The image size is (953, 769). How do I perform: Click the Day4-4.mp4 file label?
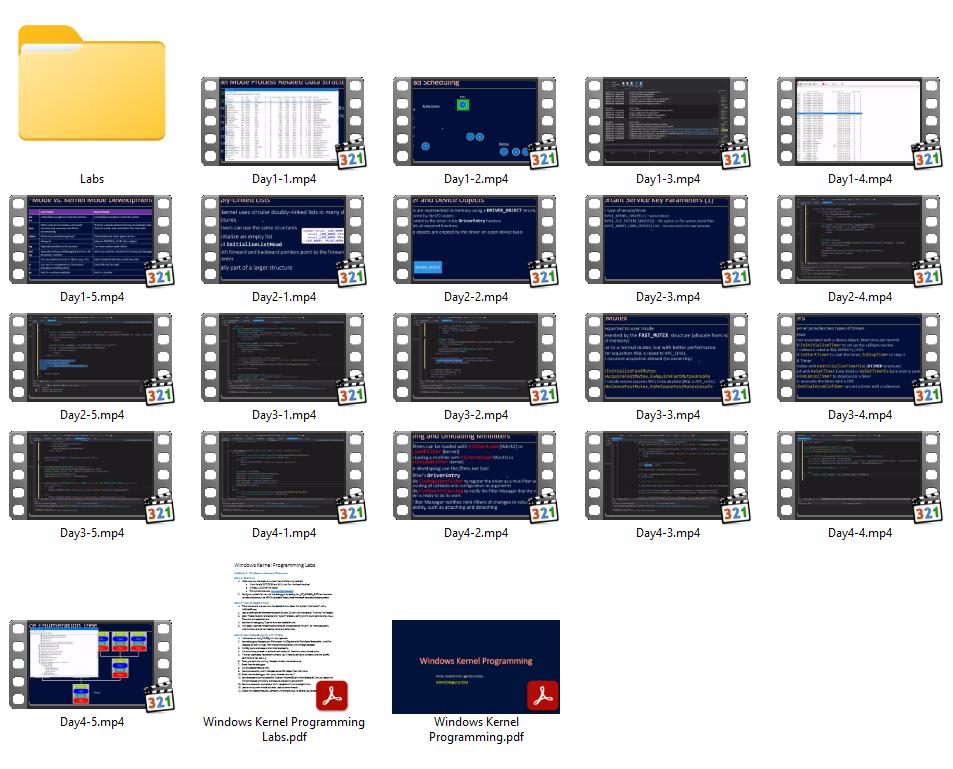point(859,533)
